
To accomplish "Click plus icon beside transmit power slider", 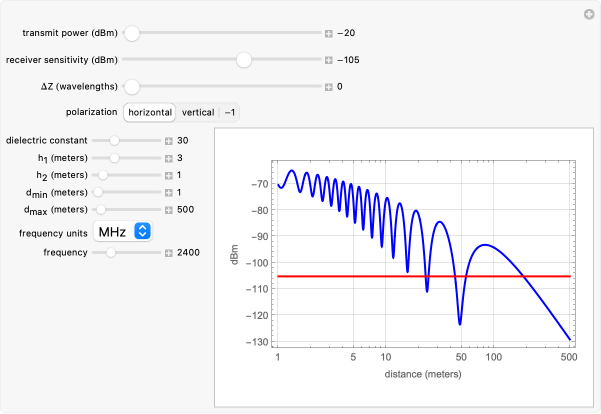I will 329,33.
